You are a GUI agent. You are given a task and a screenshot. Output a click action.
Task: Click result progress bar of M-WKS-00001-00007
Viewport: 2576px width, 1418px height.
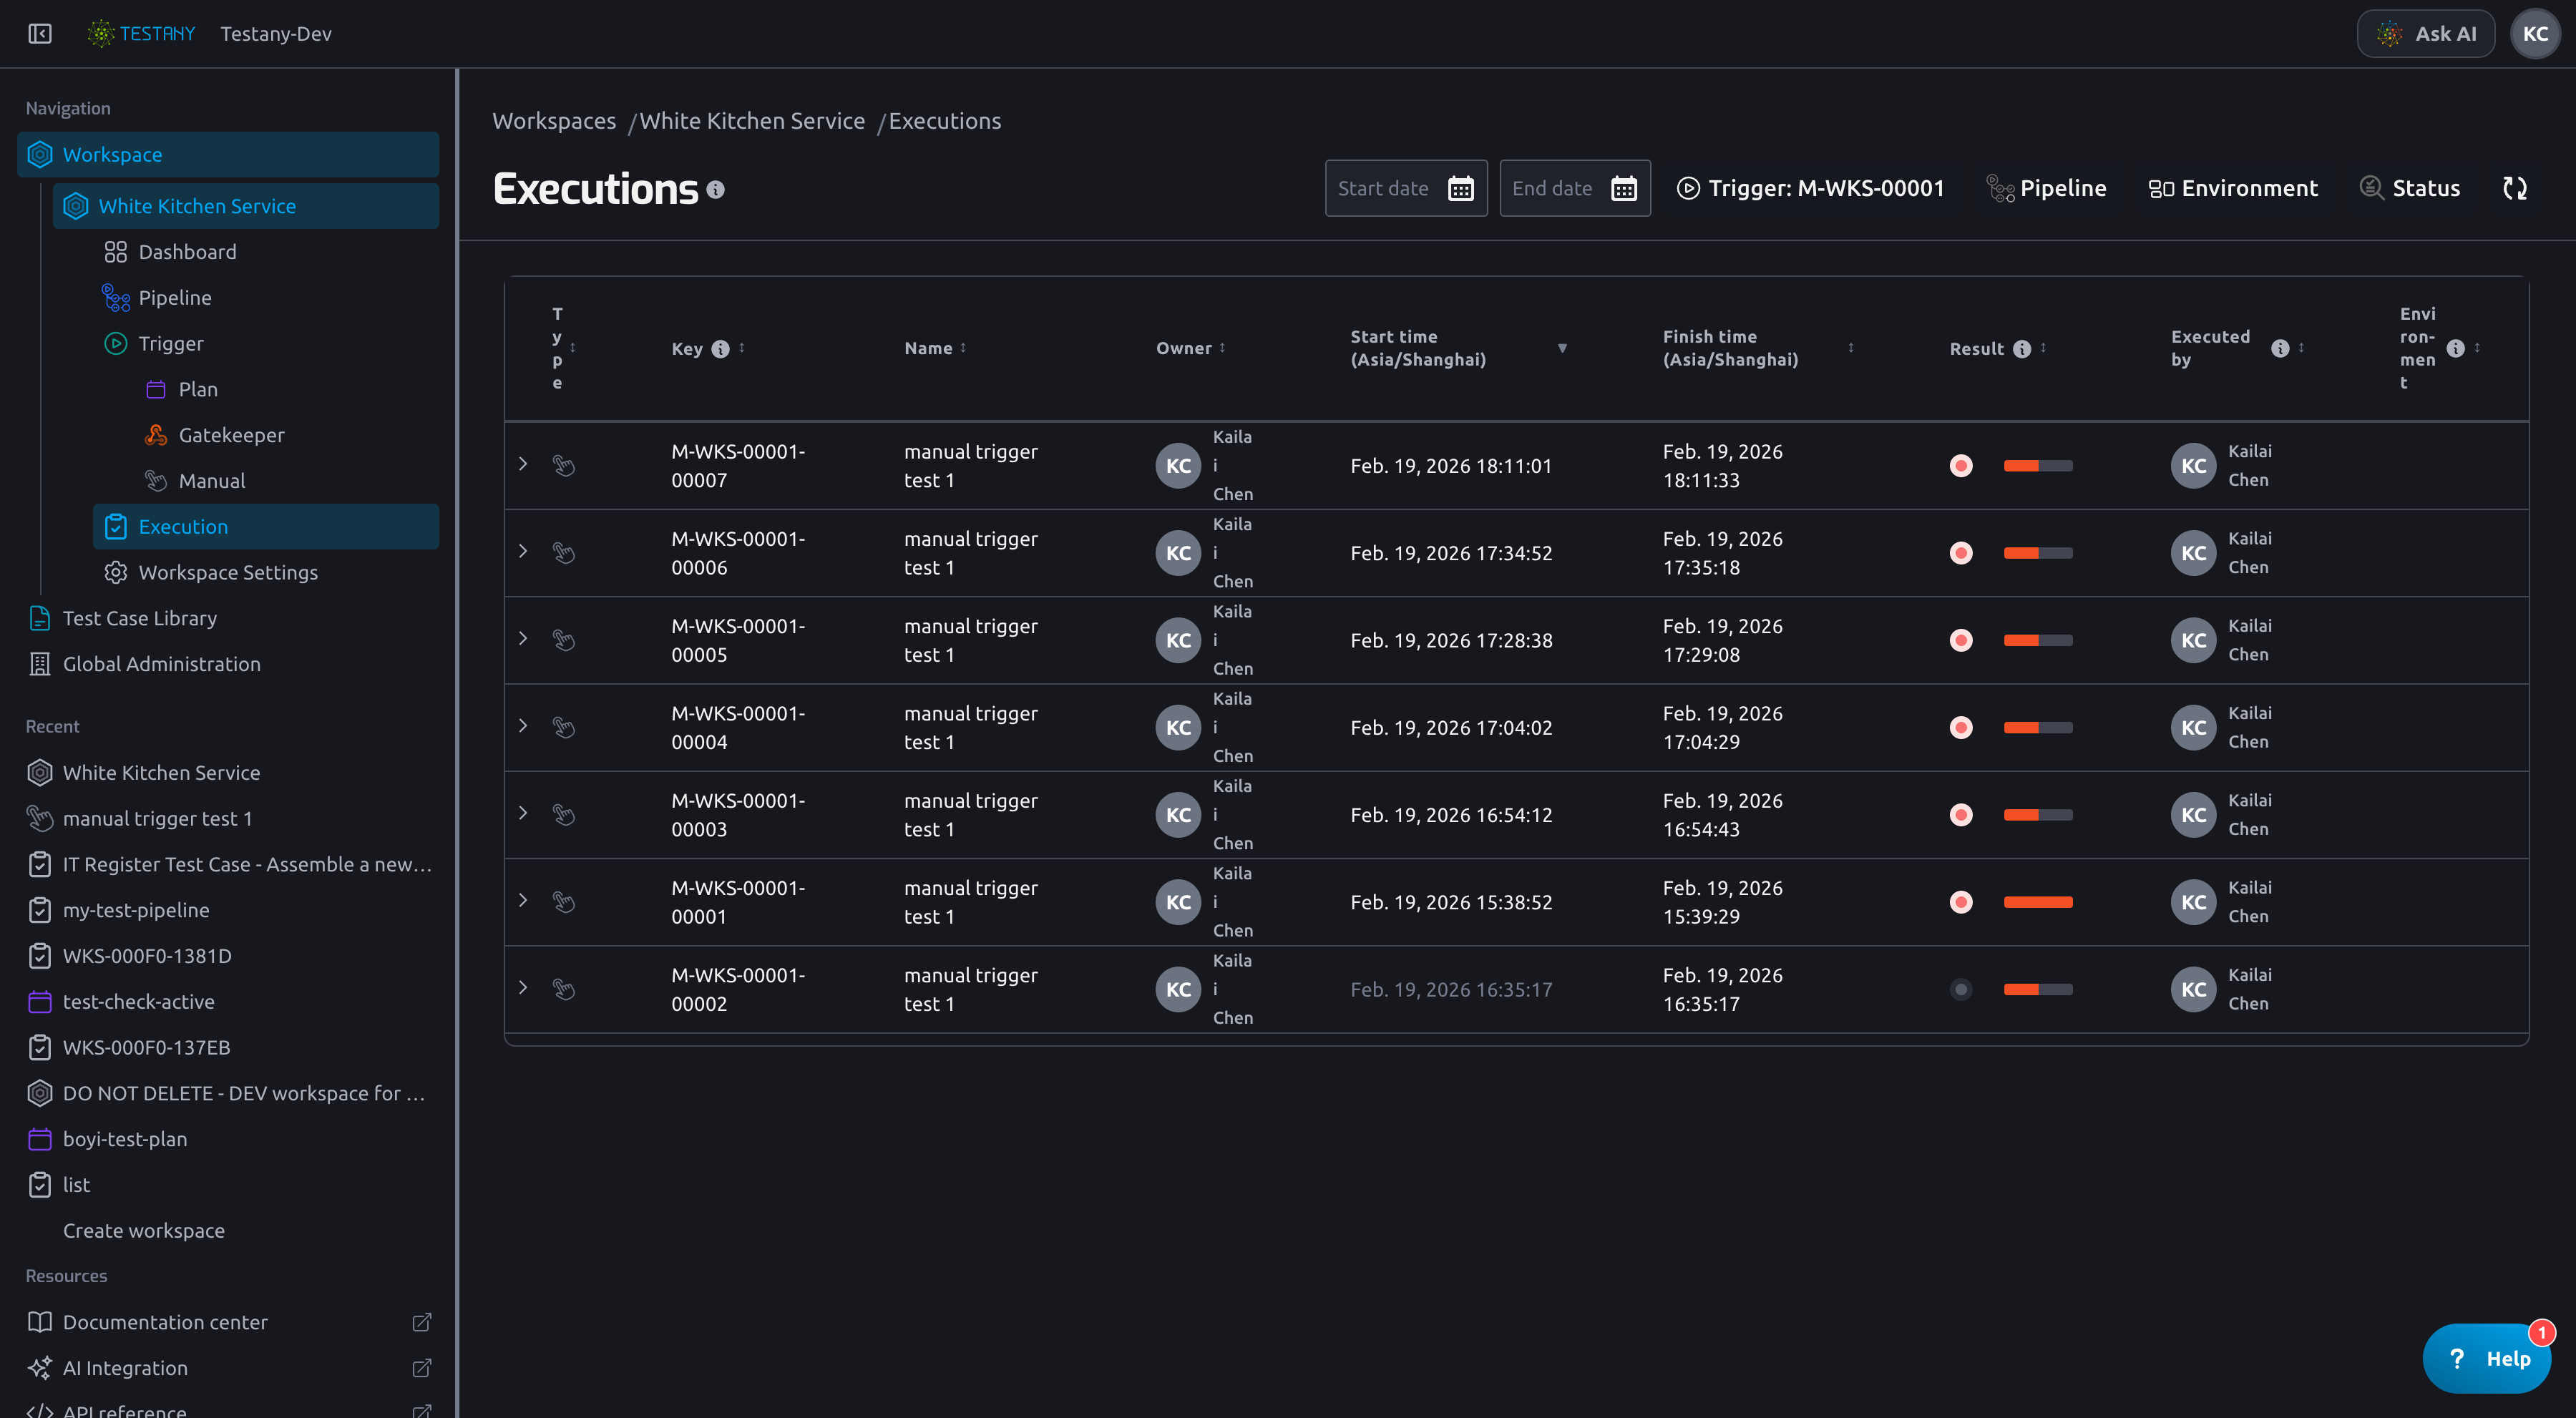coord(2038,466)
